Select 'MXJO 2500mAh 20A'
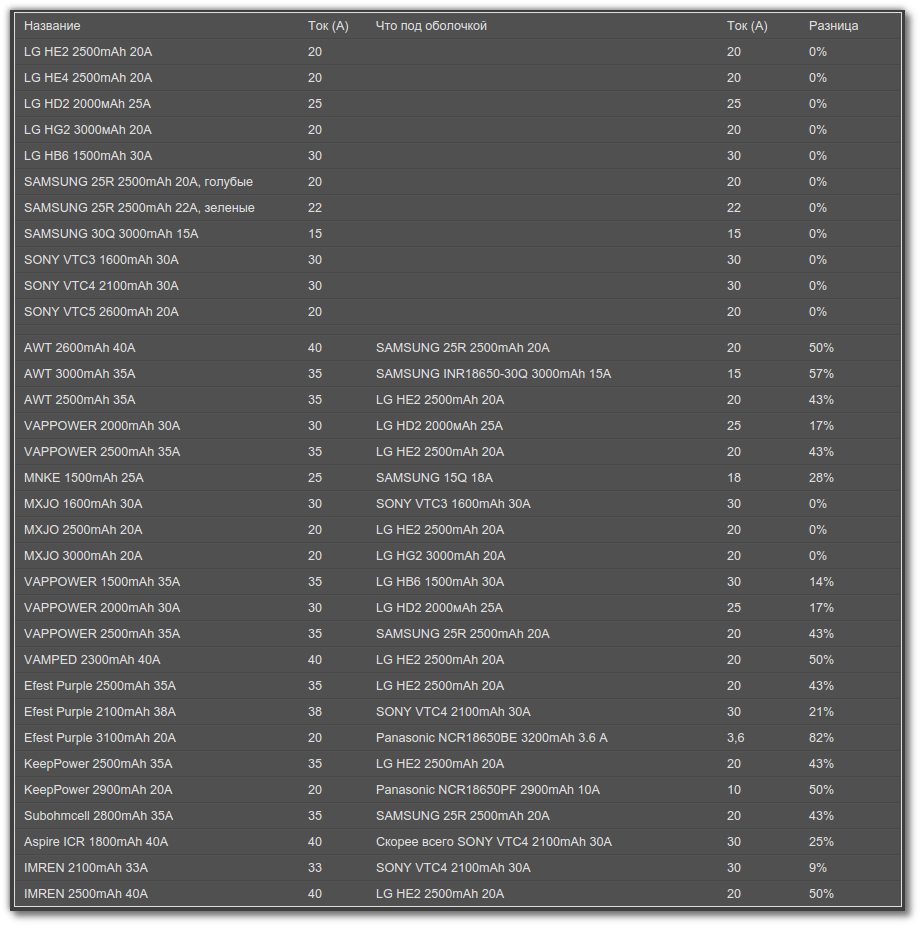Screen dimensions: 921x927 83,530
